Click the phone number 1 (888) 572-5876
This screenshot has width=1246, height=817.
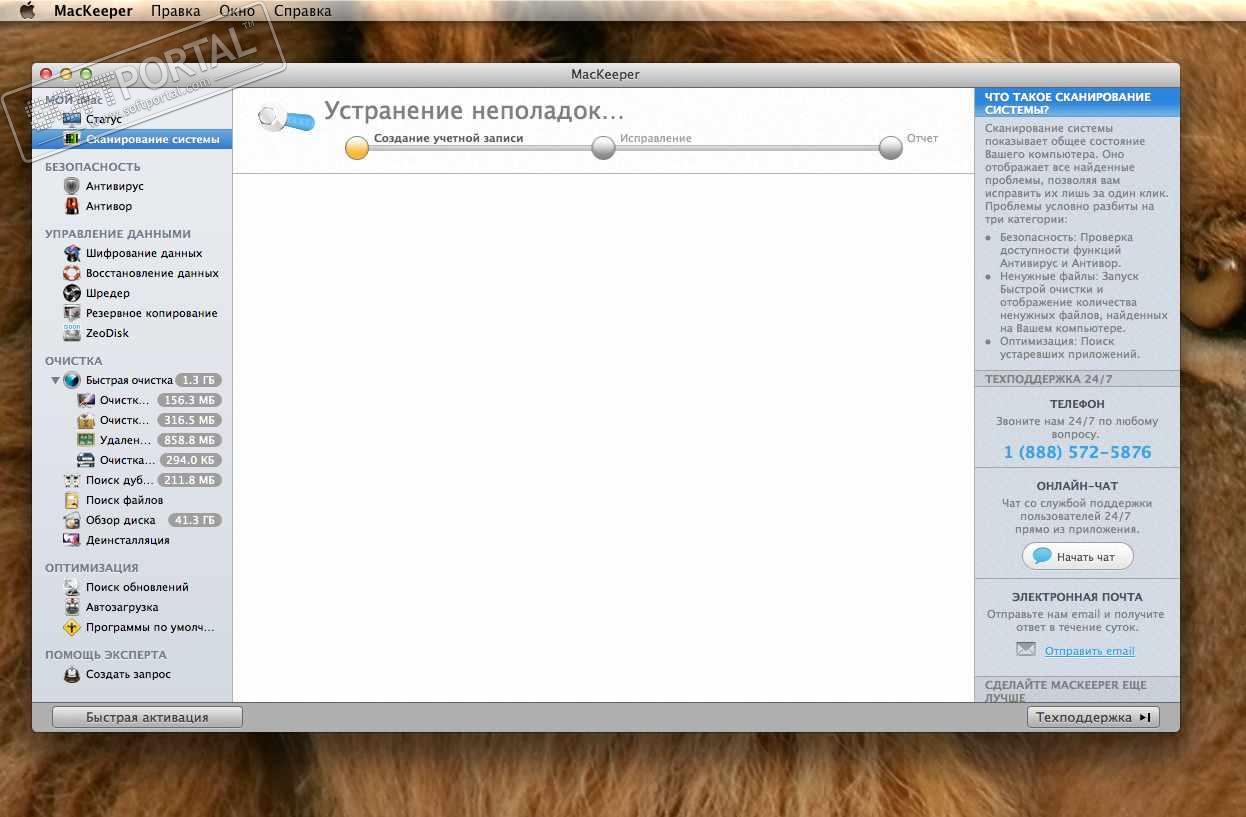1078,452
